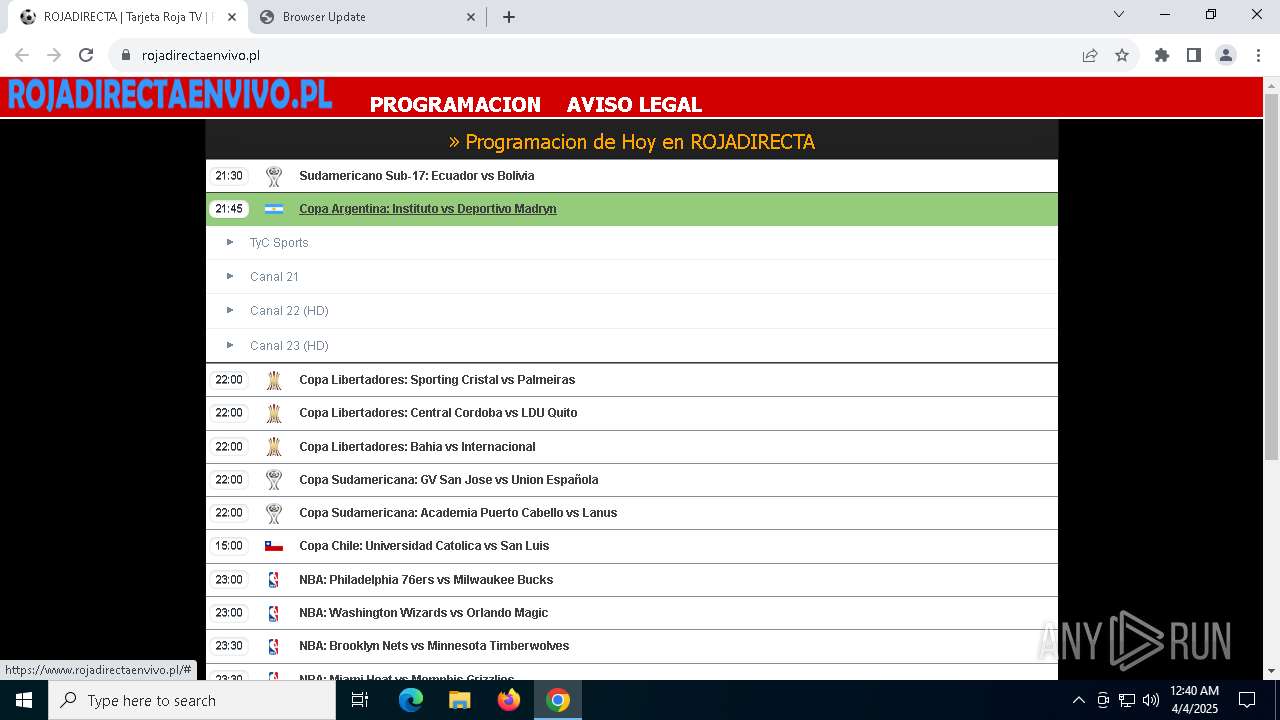
Task: Open the TyC Sports channel link
Action: [279, 243]
